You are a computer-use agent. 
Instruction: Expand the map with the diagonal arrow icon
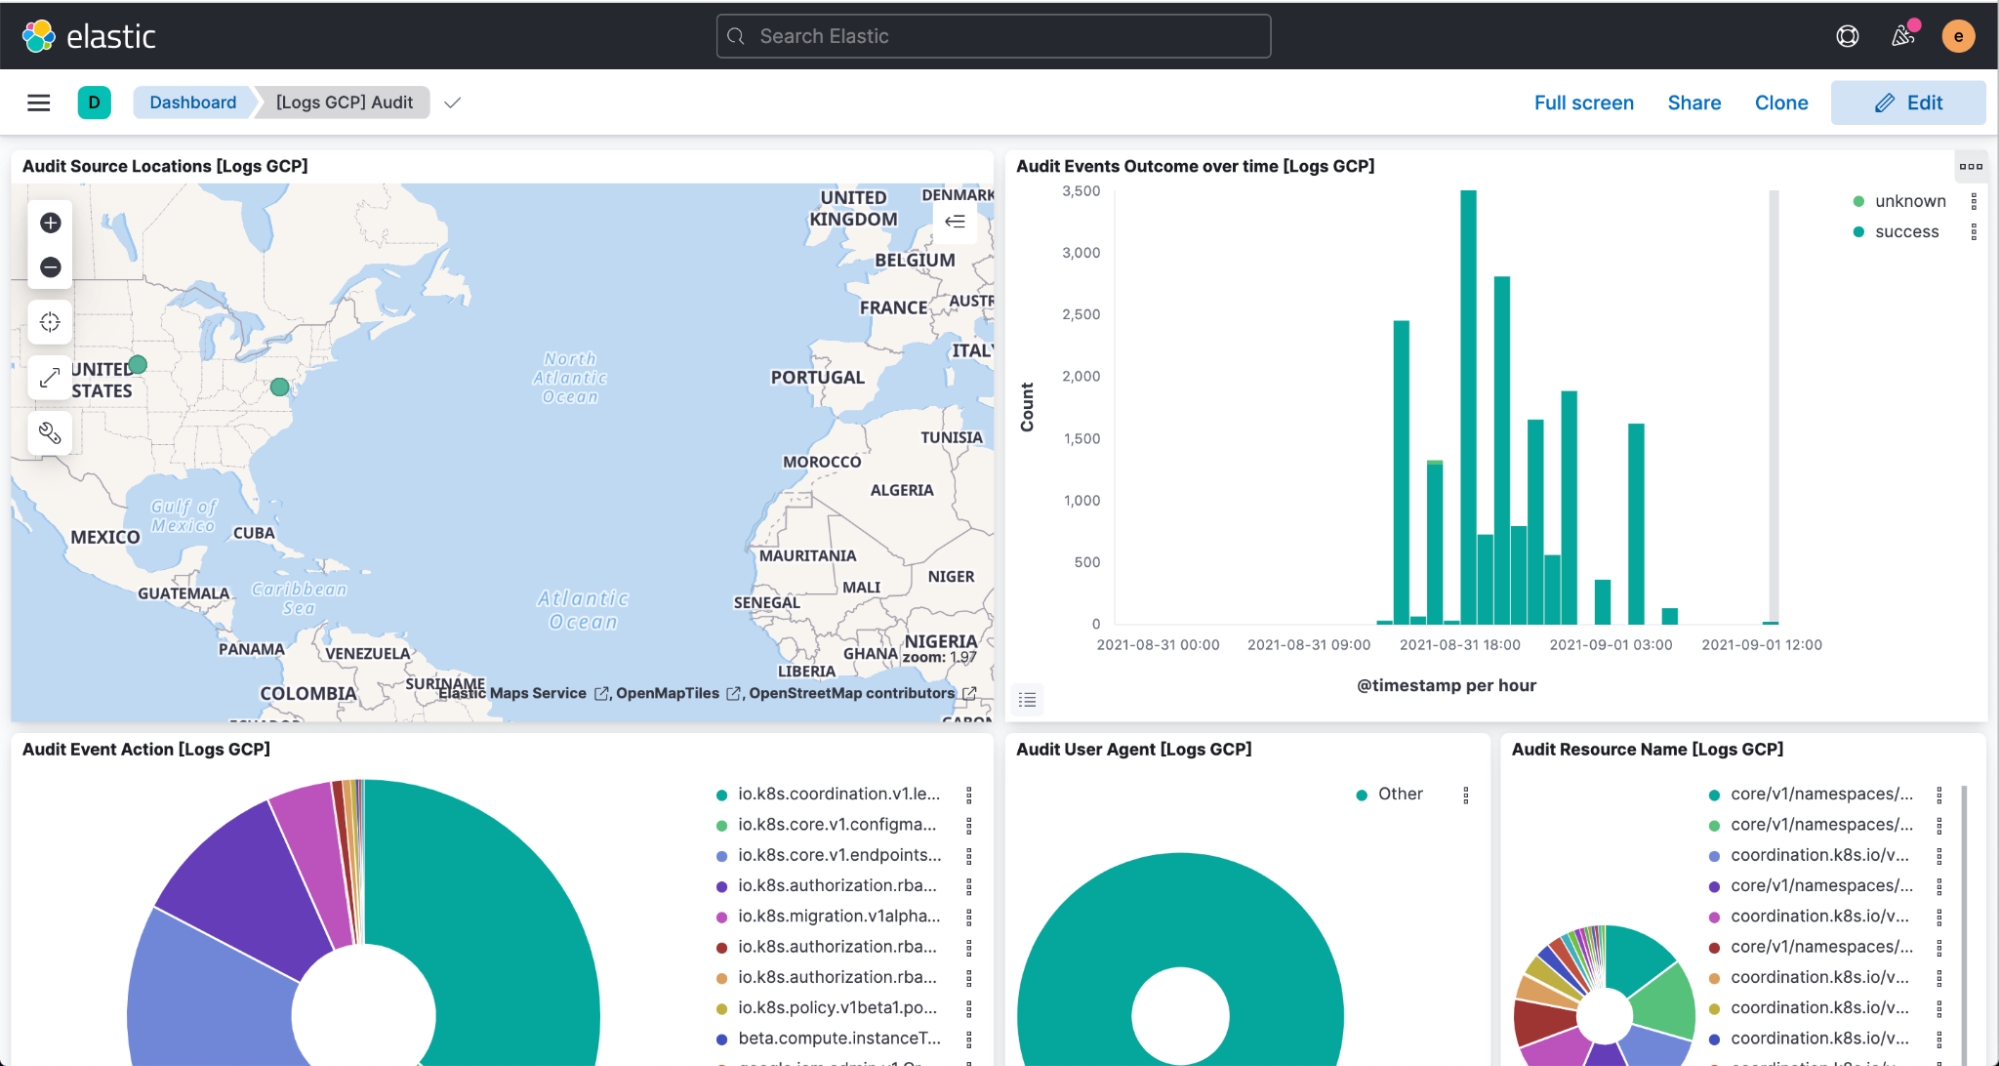pyautogui.click(x=49, y=377)
